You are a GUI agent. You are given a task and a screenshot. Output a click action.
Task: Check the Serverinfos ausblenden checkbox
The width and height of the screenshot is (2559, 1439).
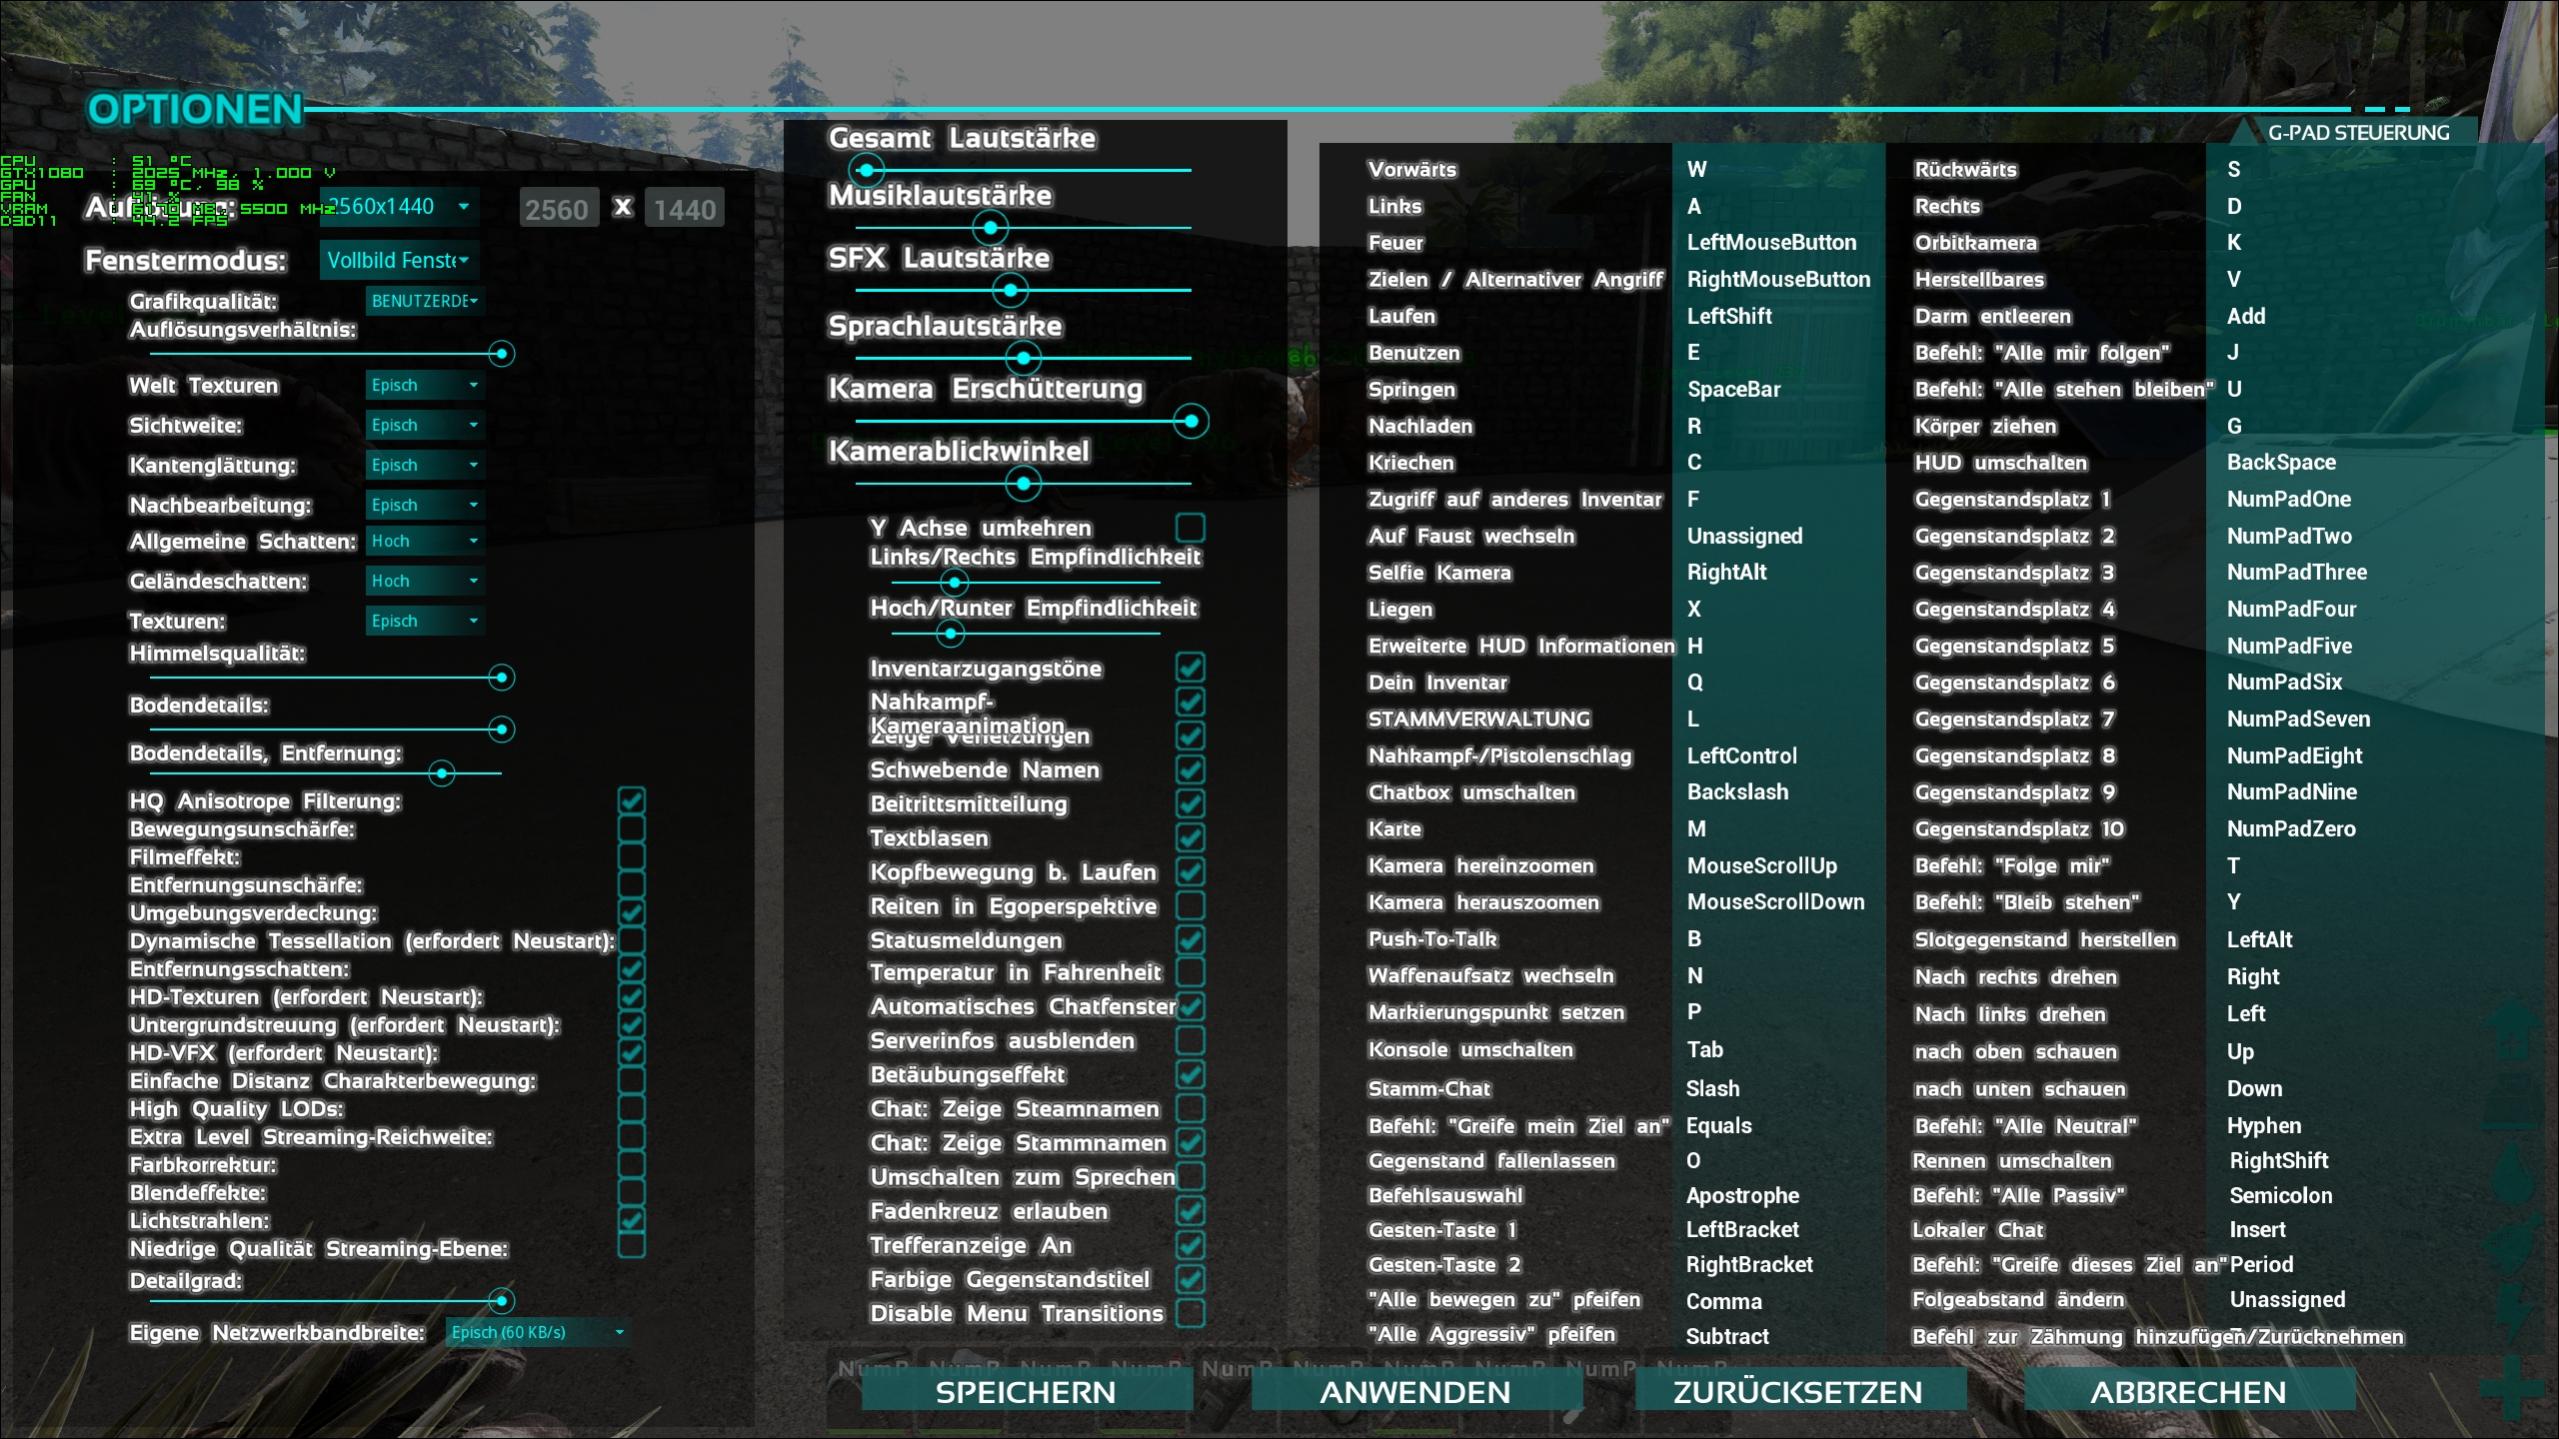pos(1190,1040)
